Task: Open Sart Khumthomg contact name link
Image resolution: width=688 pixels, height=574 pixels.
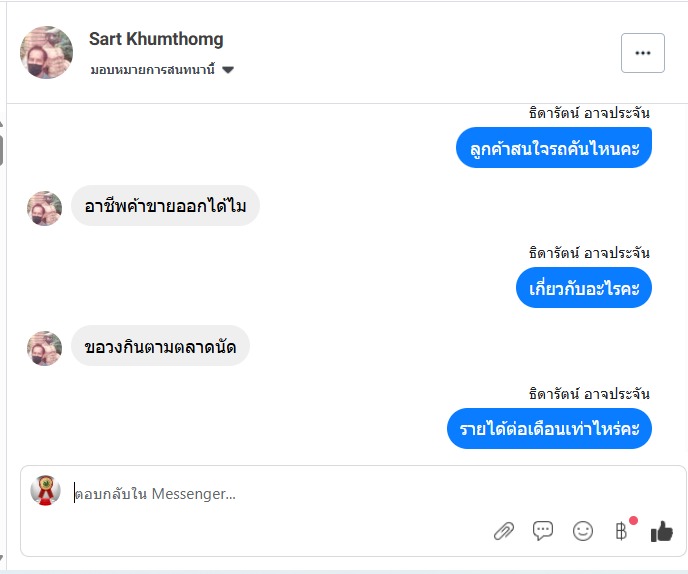Action: coord(156,39)
